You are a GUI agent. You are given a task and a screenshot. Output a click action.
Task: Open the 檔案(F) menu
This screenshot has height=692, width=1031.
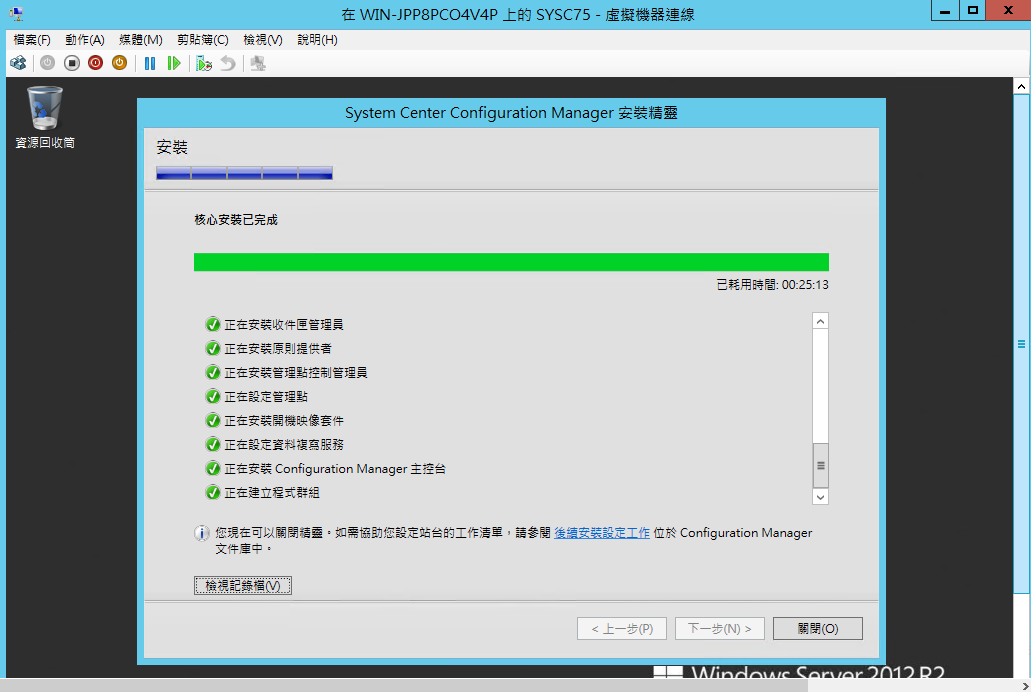pyautogui.click(x=32, y=40)
